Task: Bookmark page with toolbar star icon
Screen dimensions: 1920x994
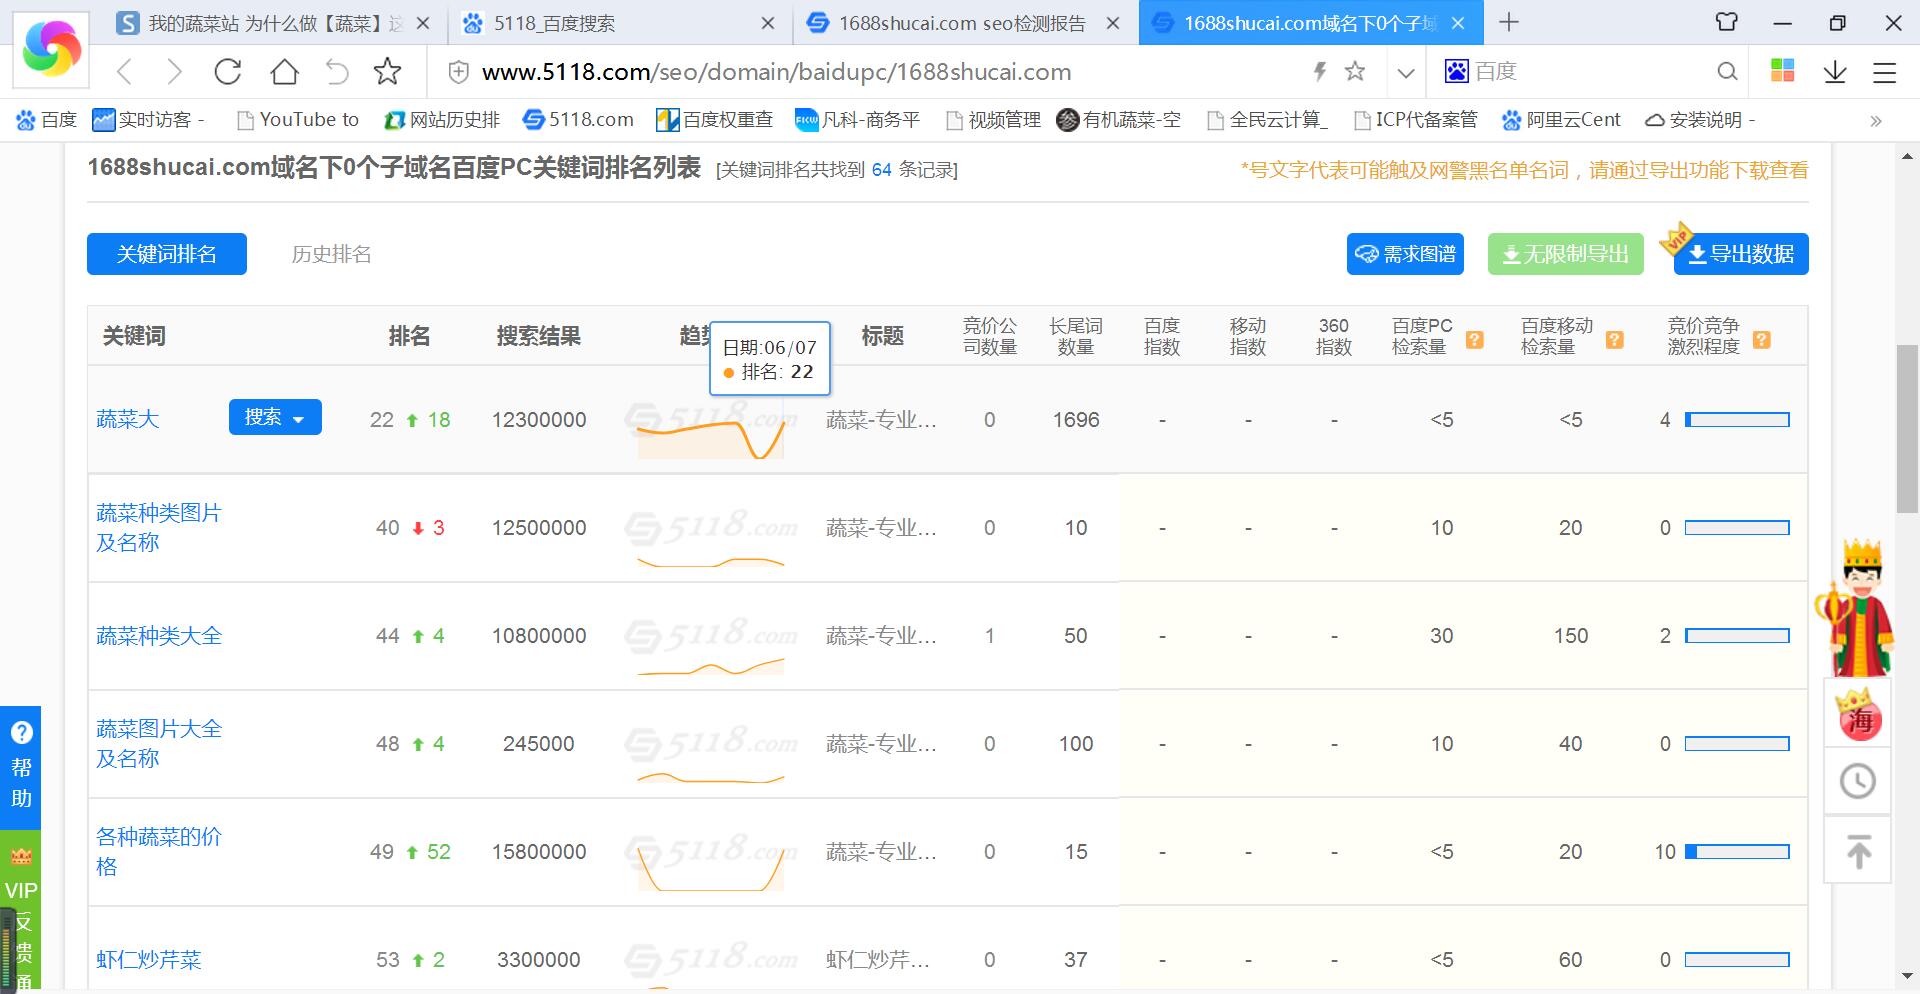Action: [x=387, y=72]
